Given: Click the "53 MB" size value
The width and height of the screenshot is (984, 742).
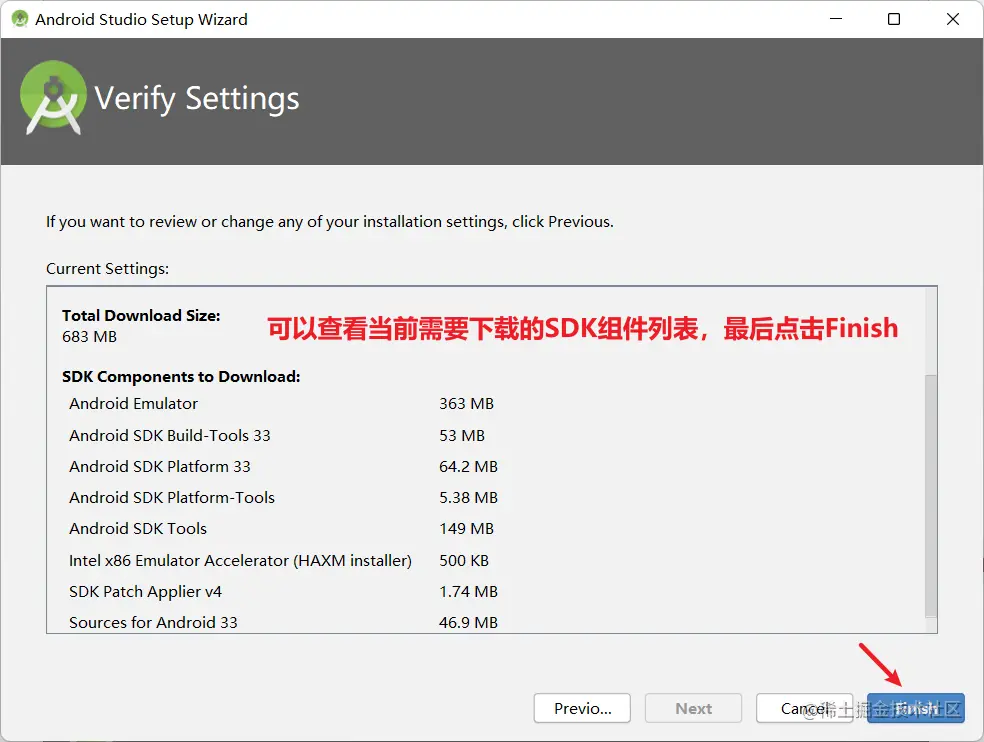Looking at the screenshot, I should [x=462, y=436].
